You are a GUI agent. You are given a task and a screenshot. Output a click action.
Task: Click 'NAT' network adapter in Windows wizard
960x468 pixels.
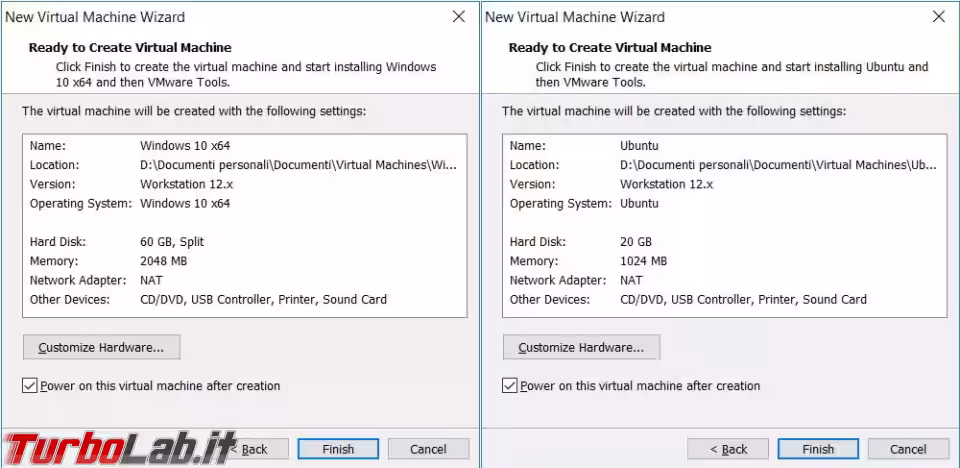[x=151, y=280]
